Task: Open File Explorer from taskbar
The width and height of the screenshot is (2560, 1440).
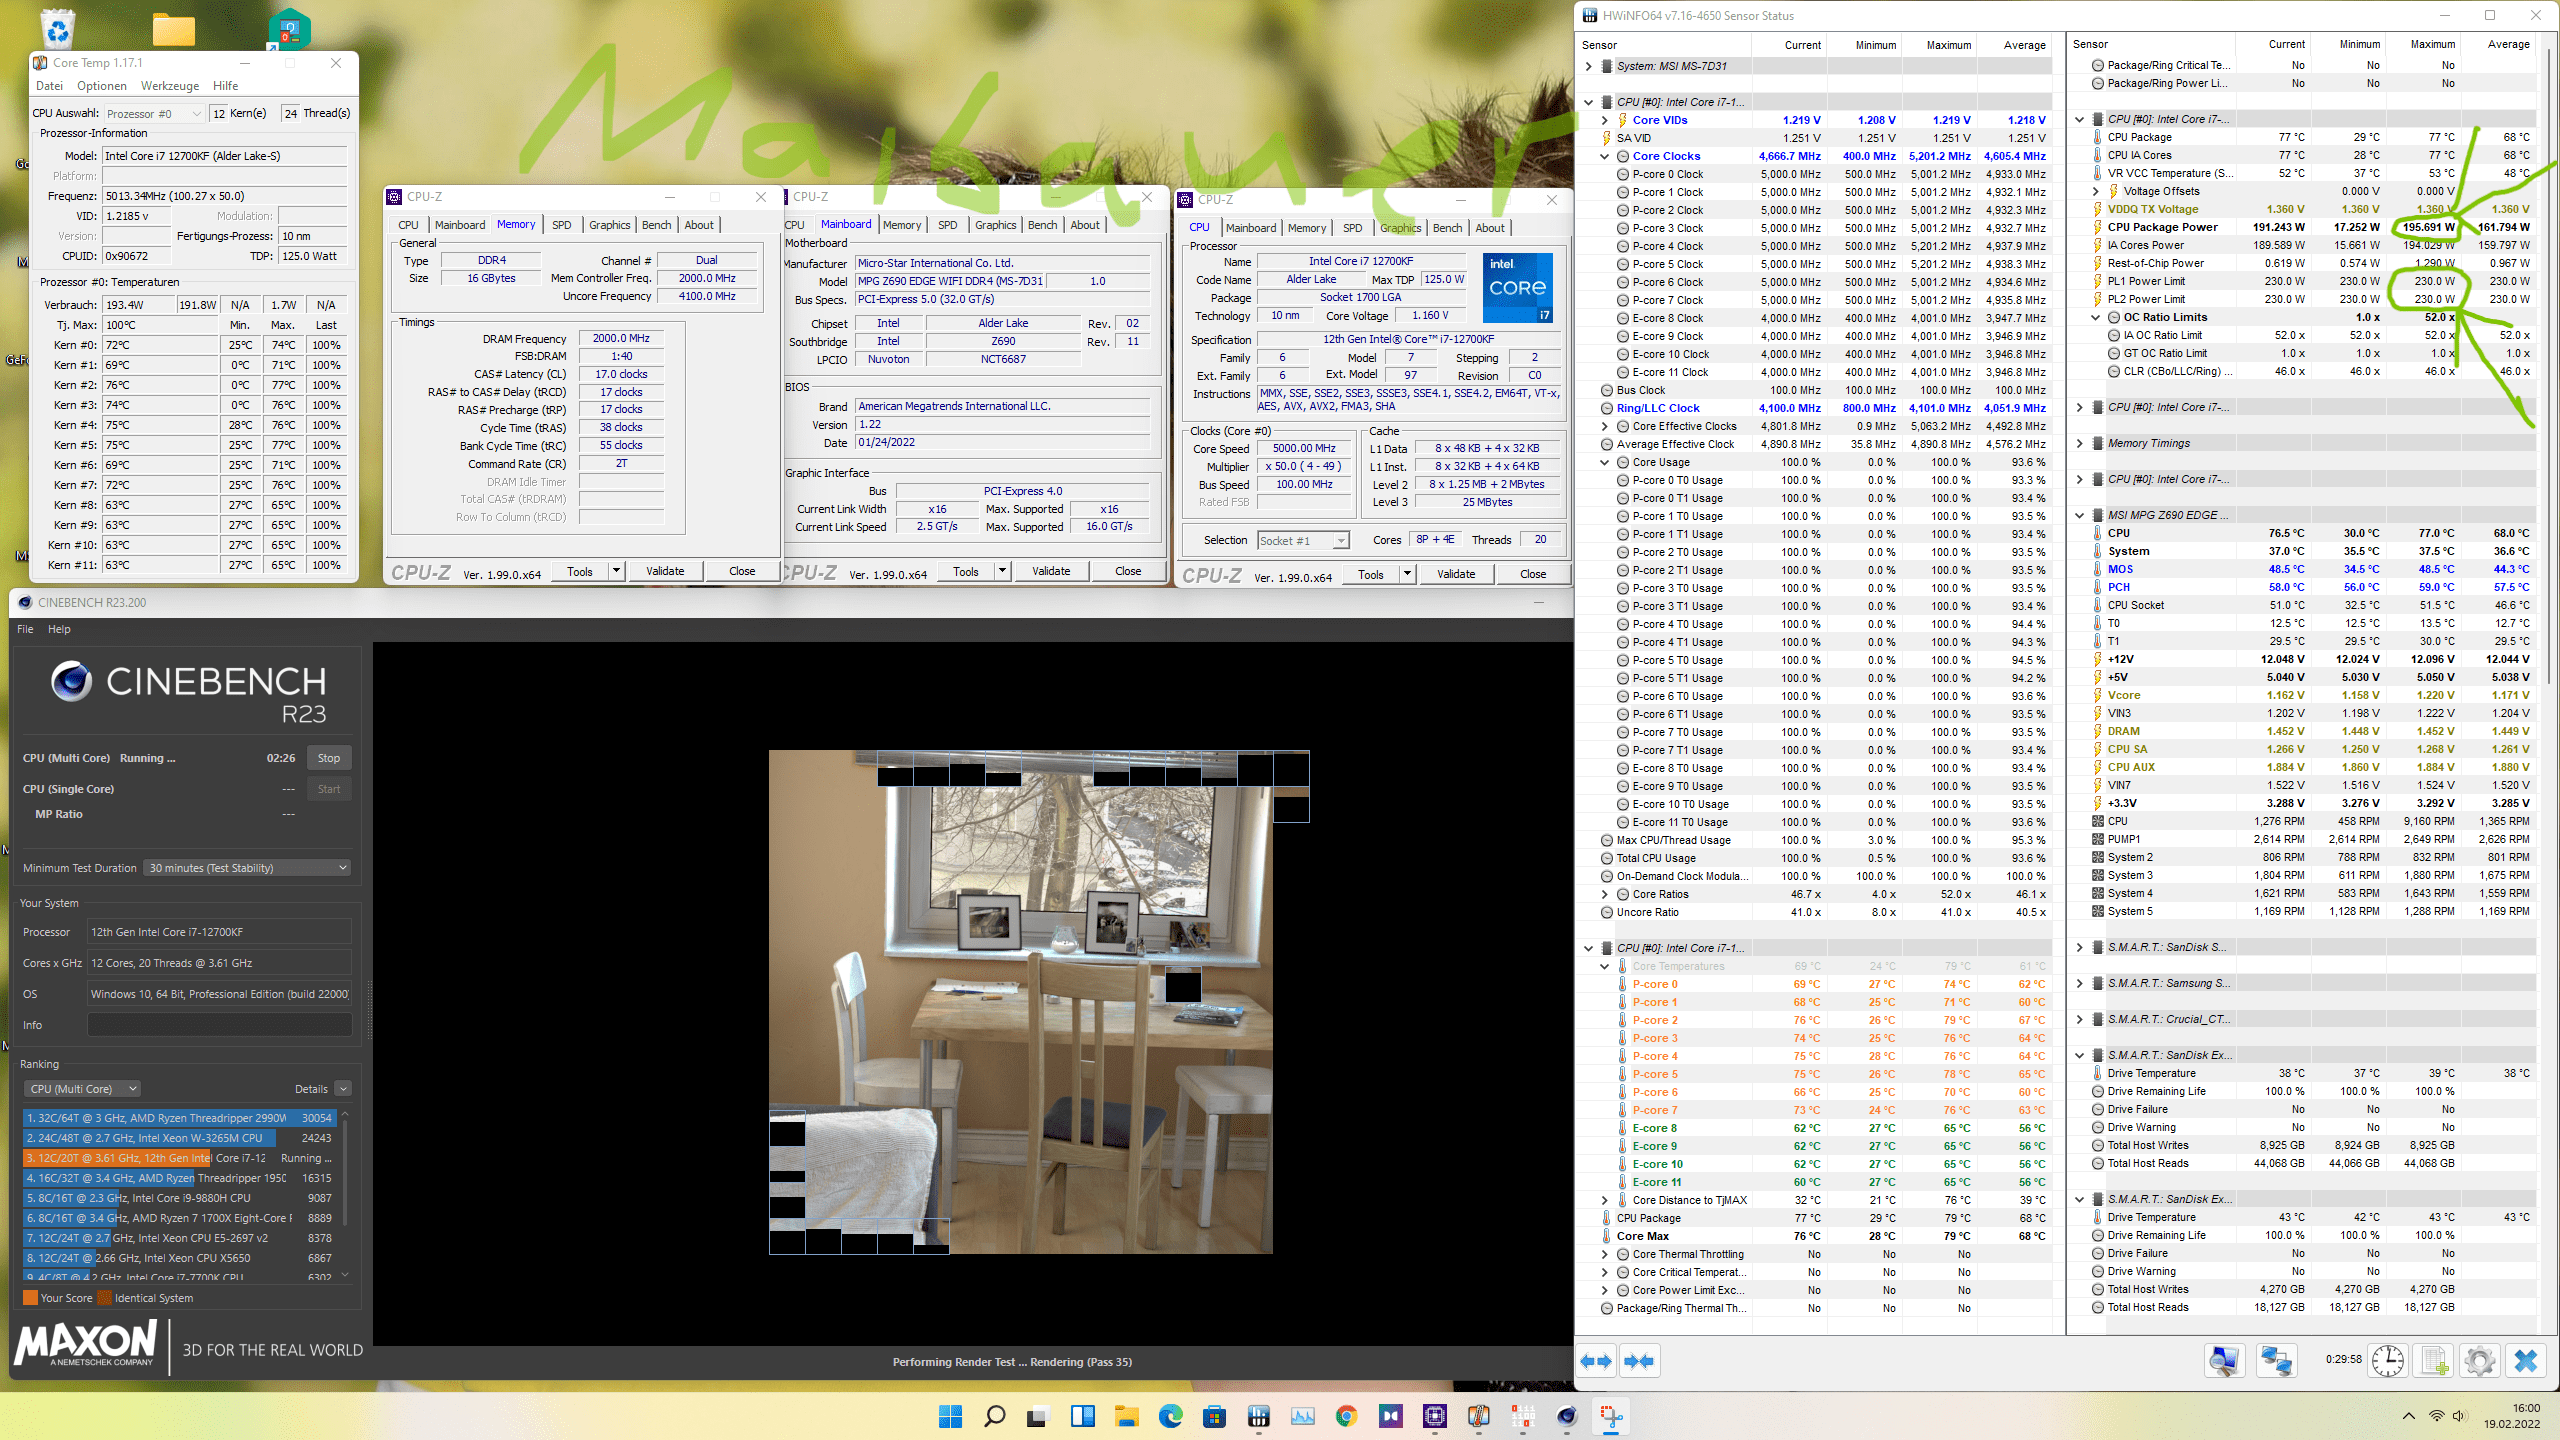Action: click(1126, 1416)
